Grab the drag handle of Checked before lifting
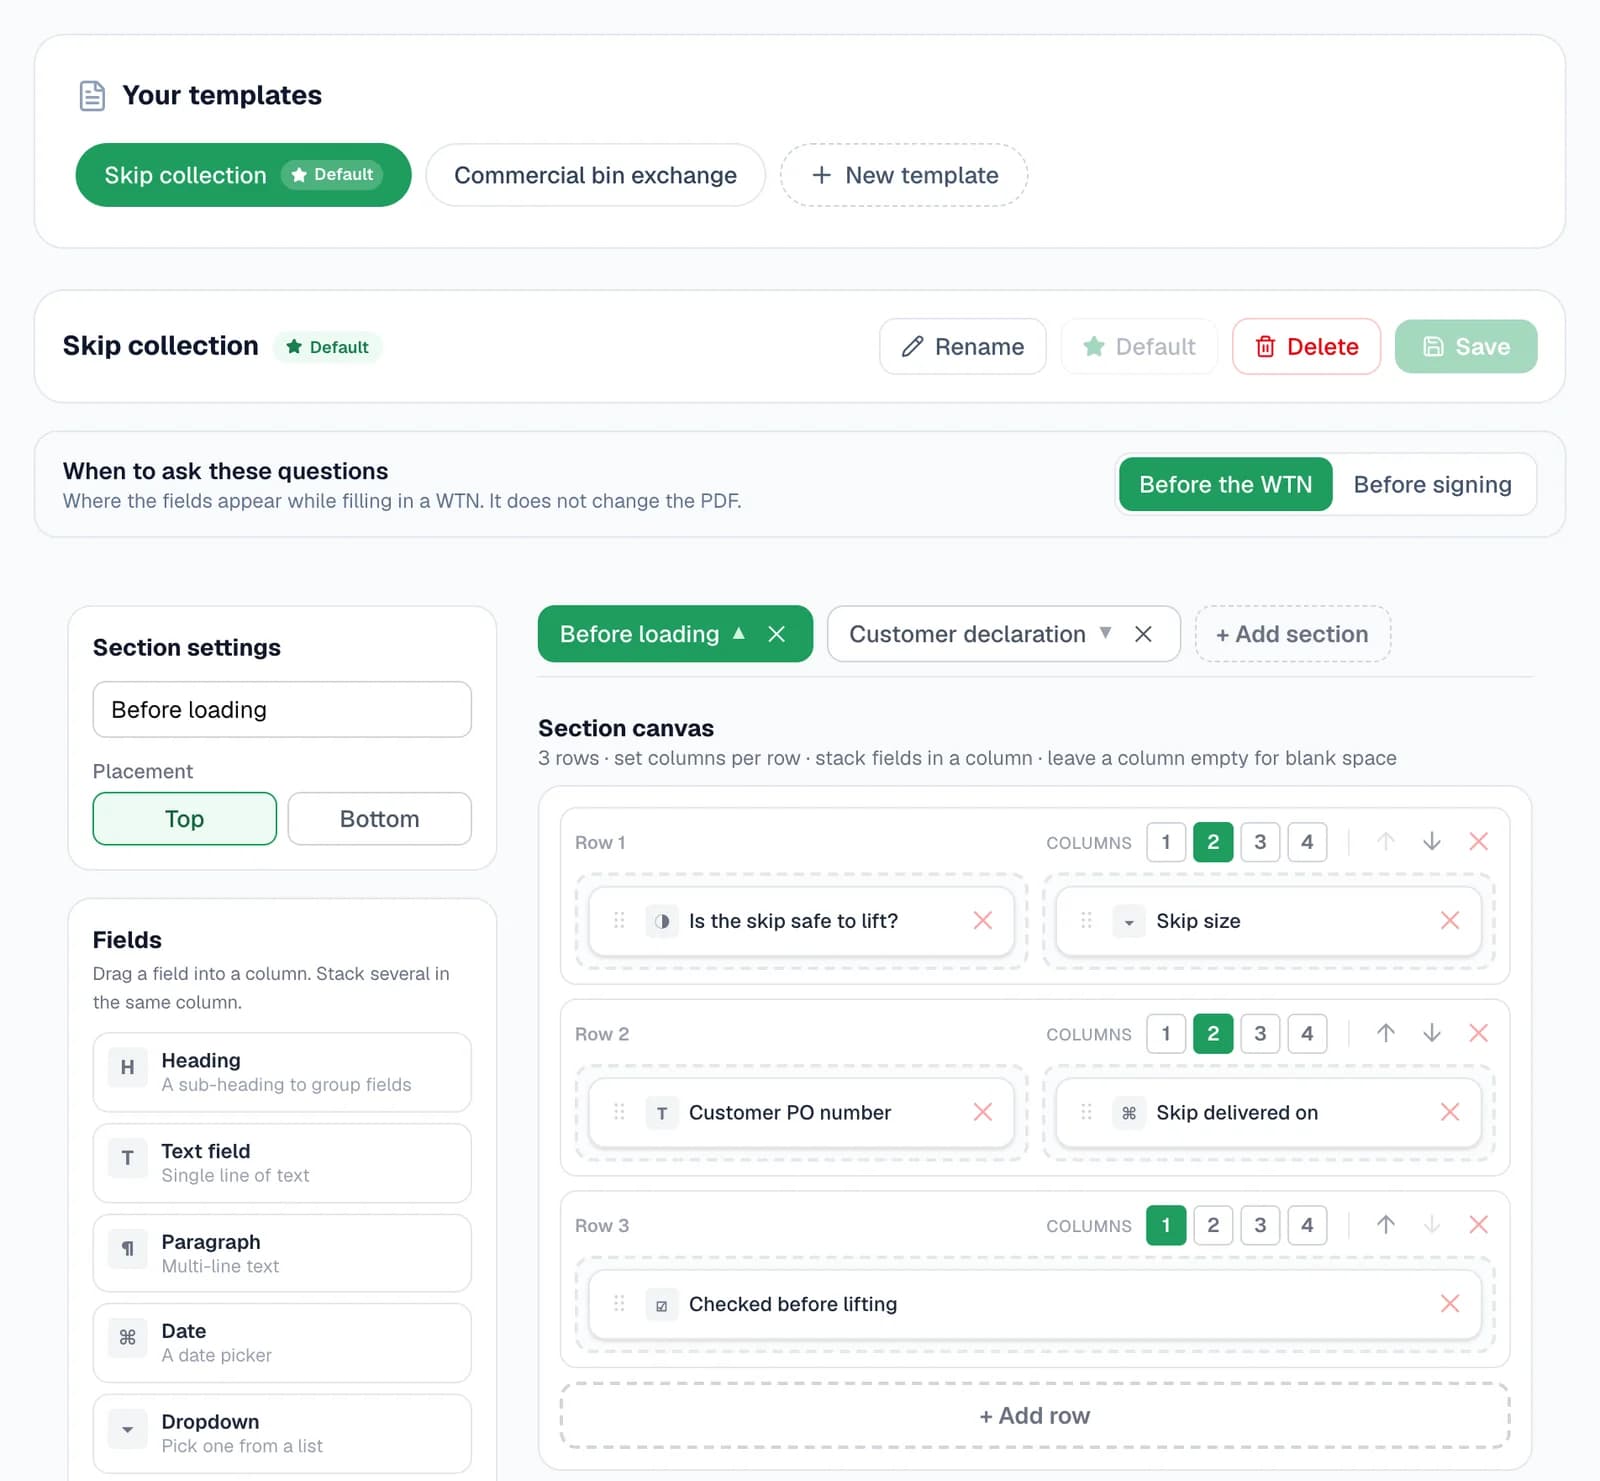 click(x=619, y=1303)
